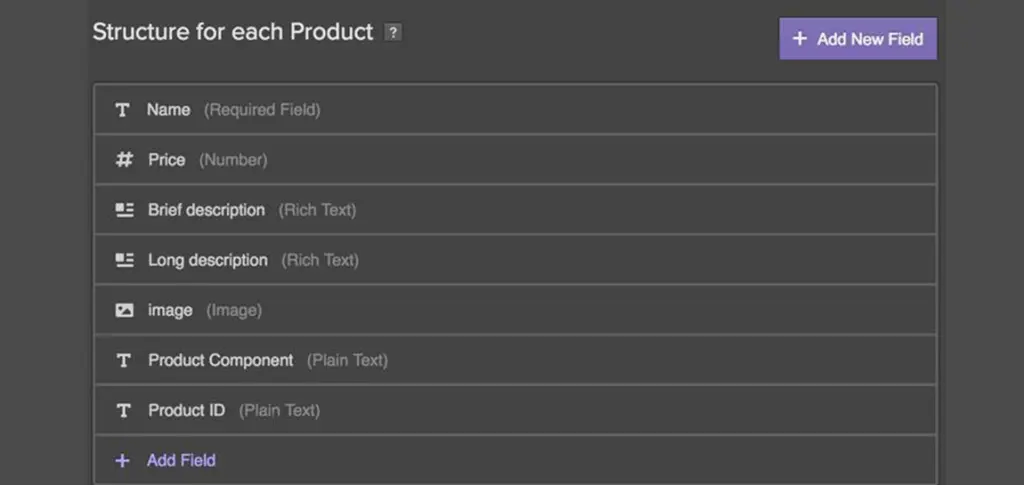Click the text icon beside Product Component
This screenshot has width=1024, height=485.
pos(124,360)
